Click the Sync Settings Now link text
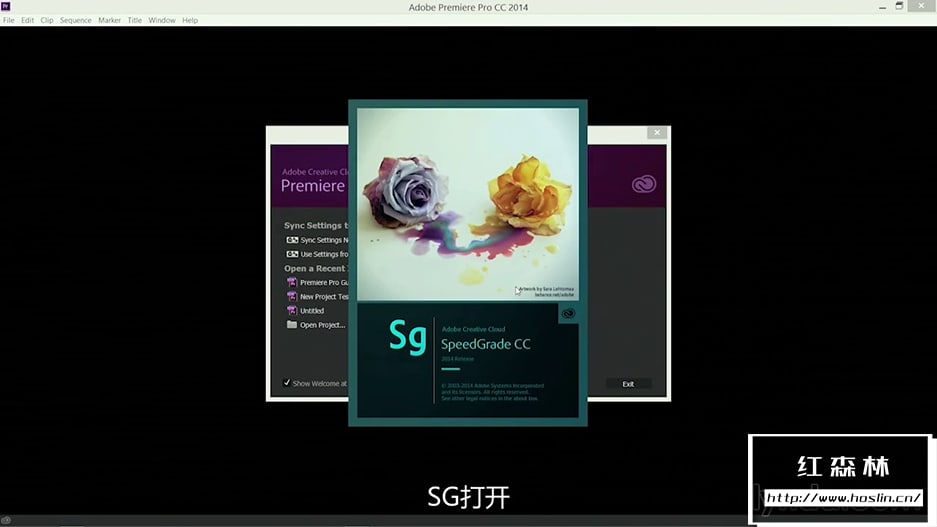The image size is (937, 527). pyautogui.click(x=324, y=240)
